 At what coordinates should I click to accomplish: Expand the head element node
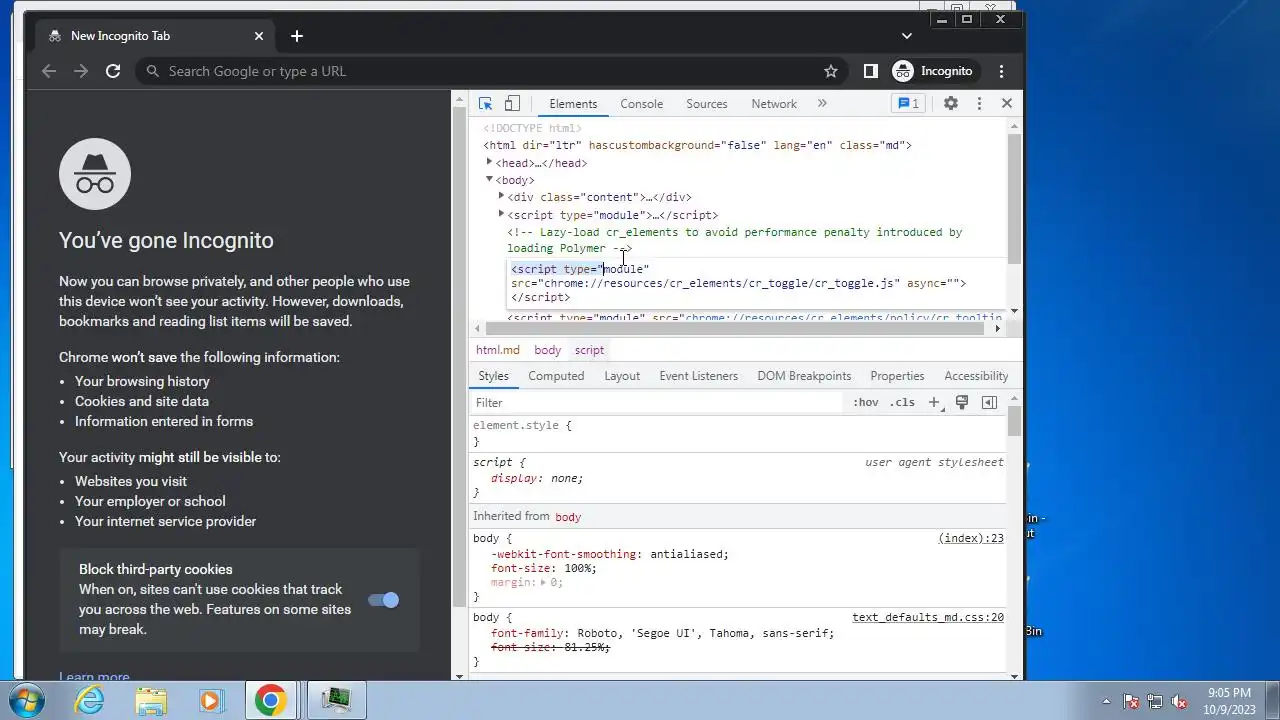(x=490, y=162)
